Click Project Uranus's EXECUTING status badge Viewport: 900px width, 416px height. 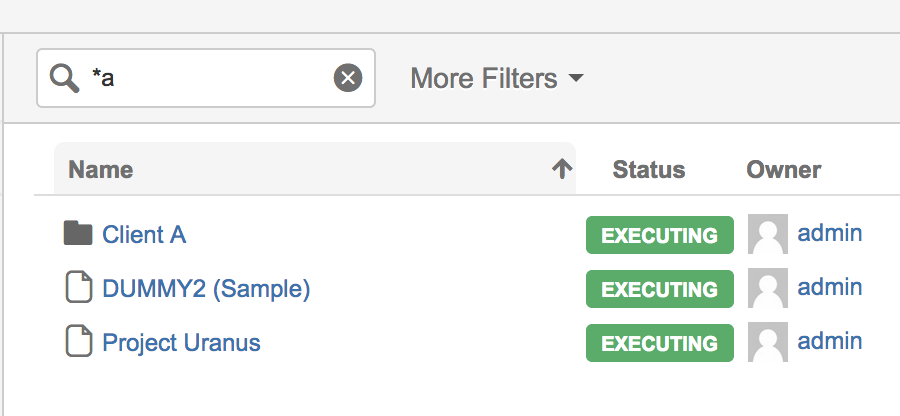(659, 344)
